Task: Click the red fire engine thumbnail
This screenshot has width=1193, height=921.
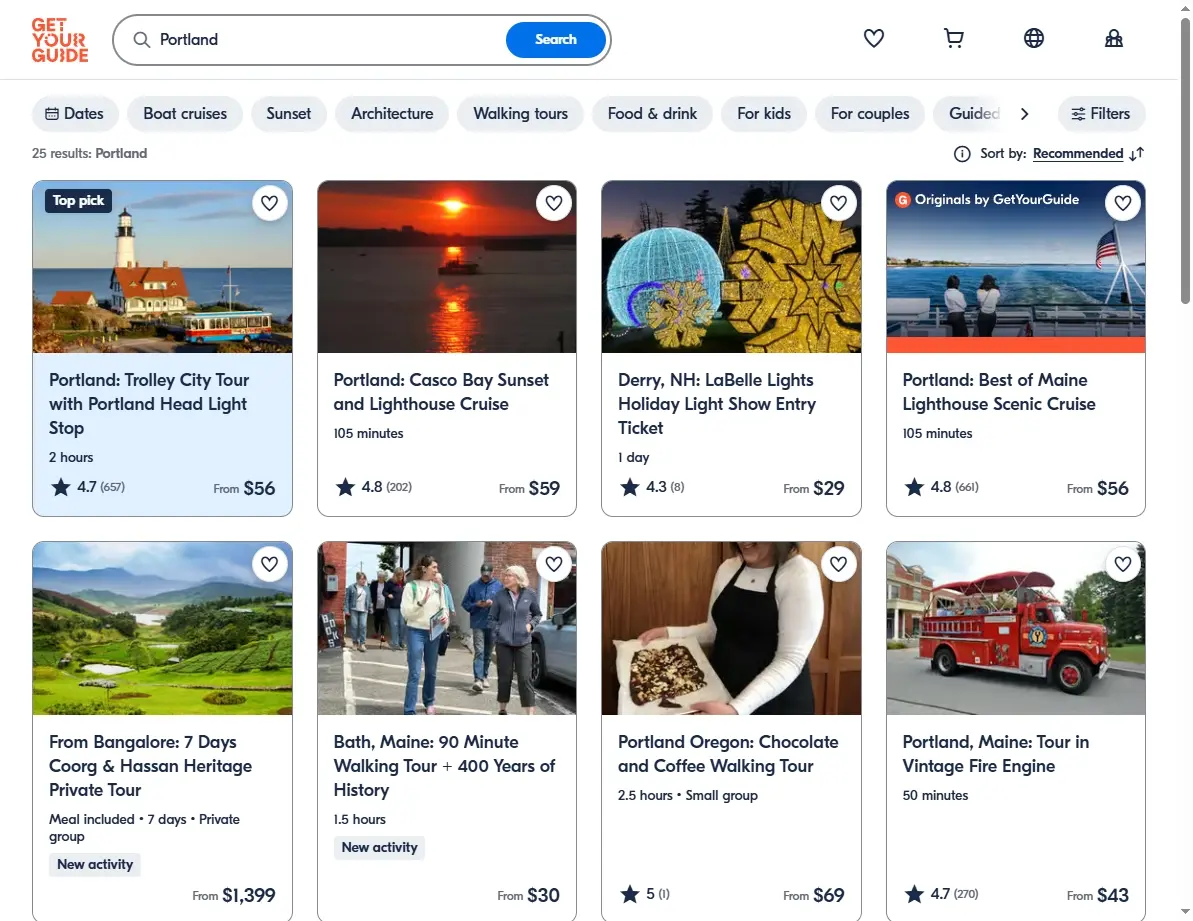Action: 1016,628
